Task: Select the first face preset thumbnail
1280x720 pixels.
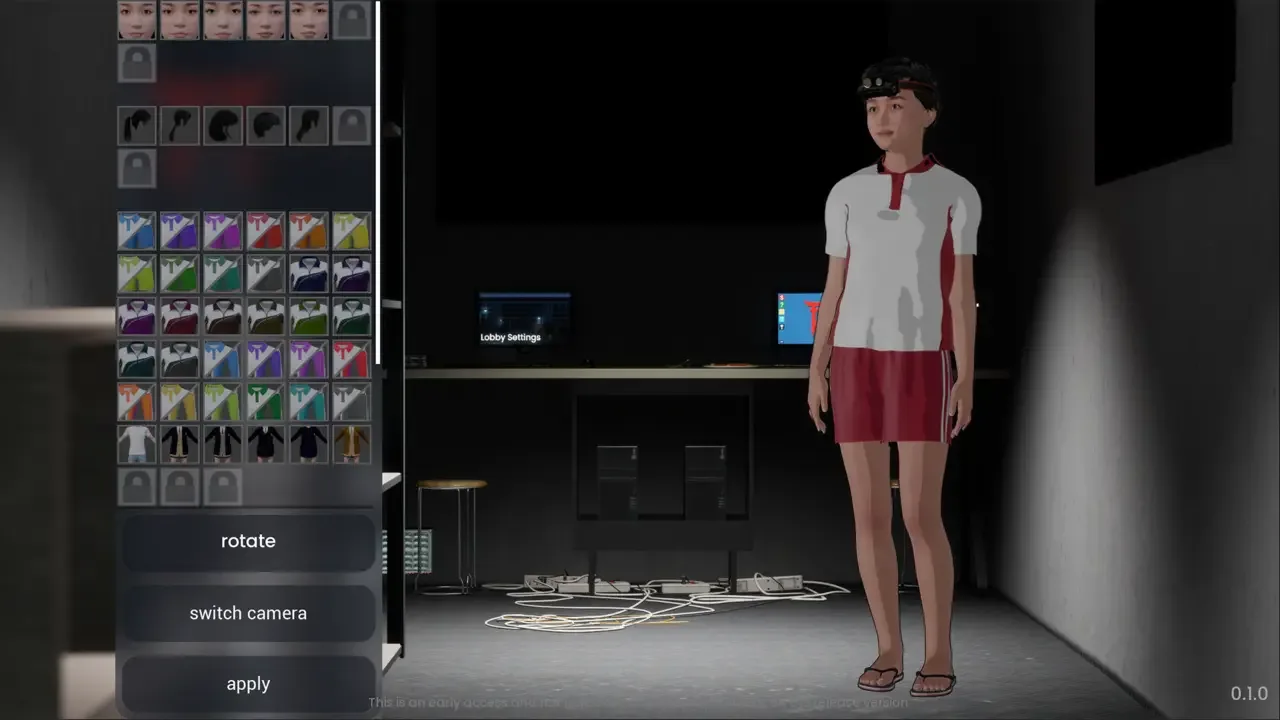Action: (137, 20)
